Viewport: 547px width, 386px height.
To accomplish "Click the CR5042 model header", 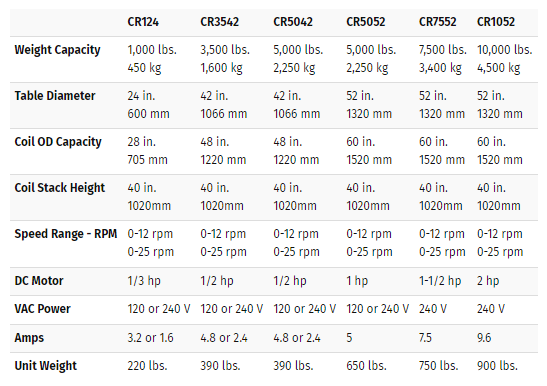I will [x=293, y=22].
